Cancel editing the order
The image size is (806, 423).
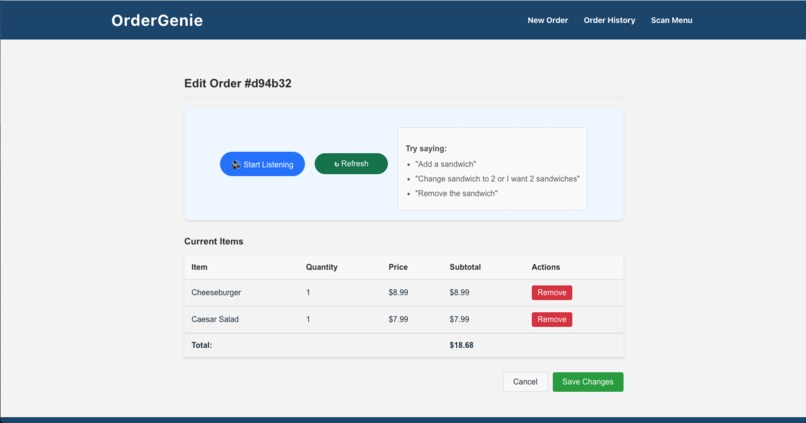(525, 382)
